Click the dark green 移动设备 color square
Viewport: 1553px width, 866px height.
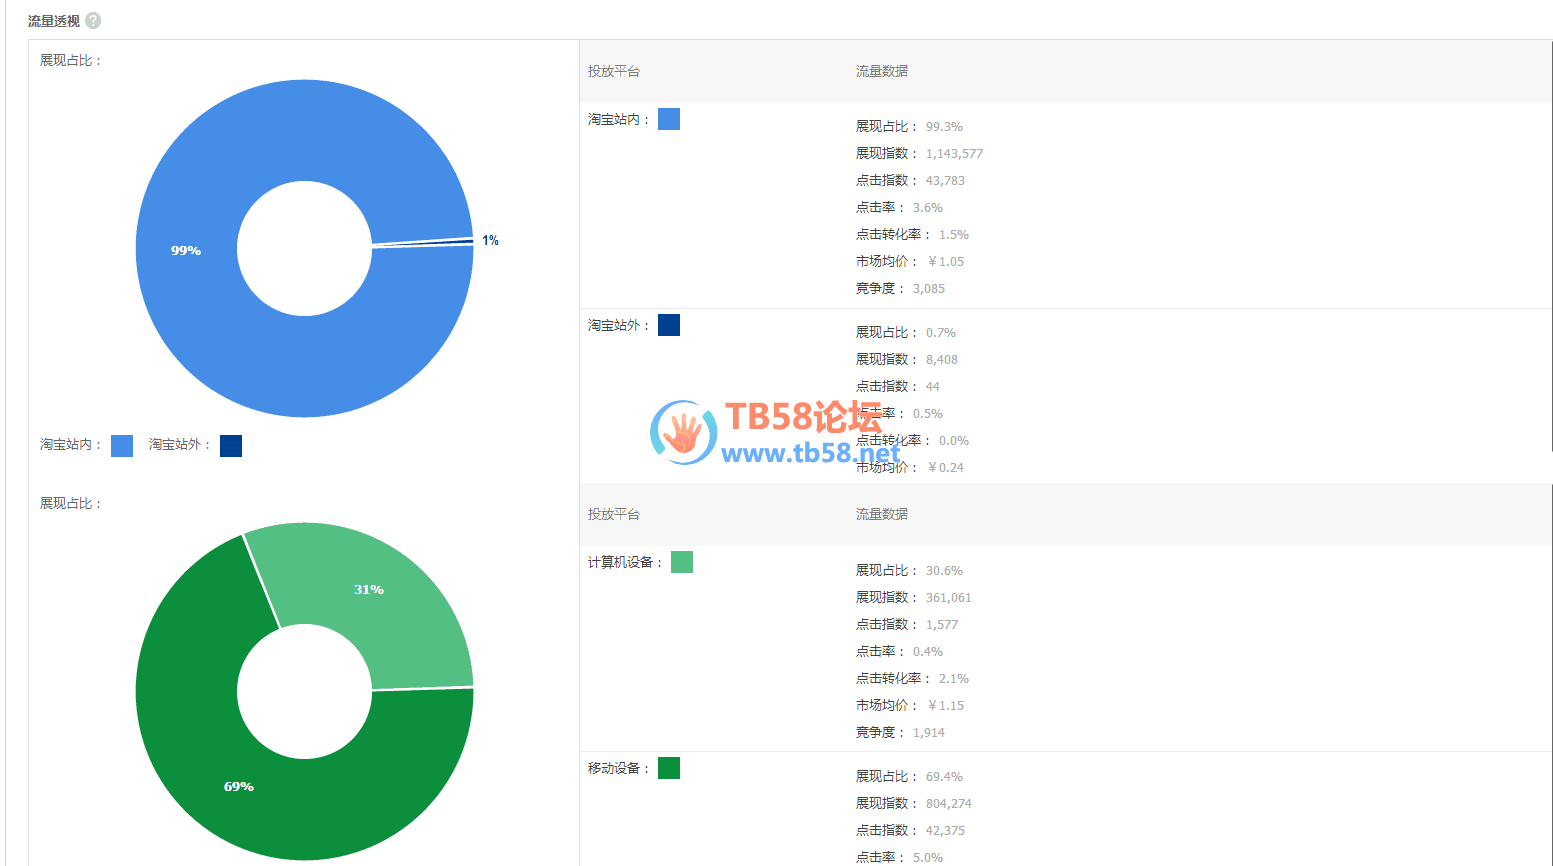coord(669,768)
